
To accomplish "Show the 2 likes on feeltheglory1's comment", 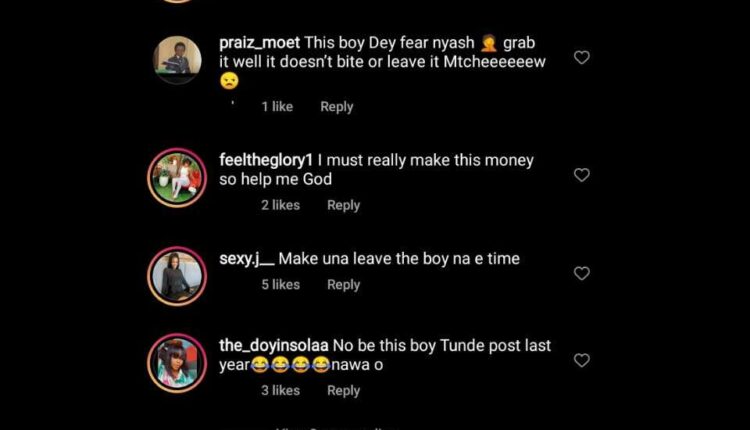I will click(280, 205).
